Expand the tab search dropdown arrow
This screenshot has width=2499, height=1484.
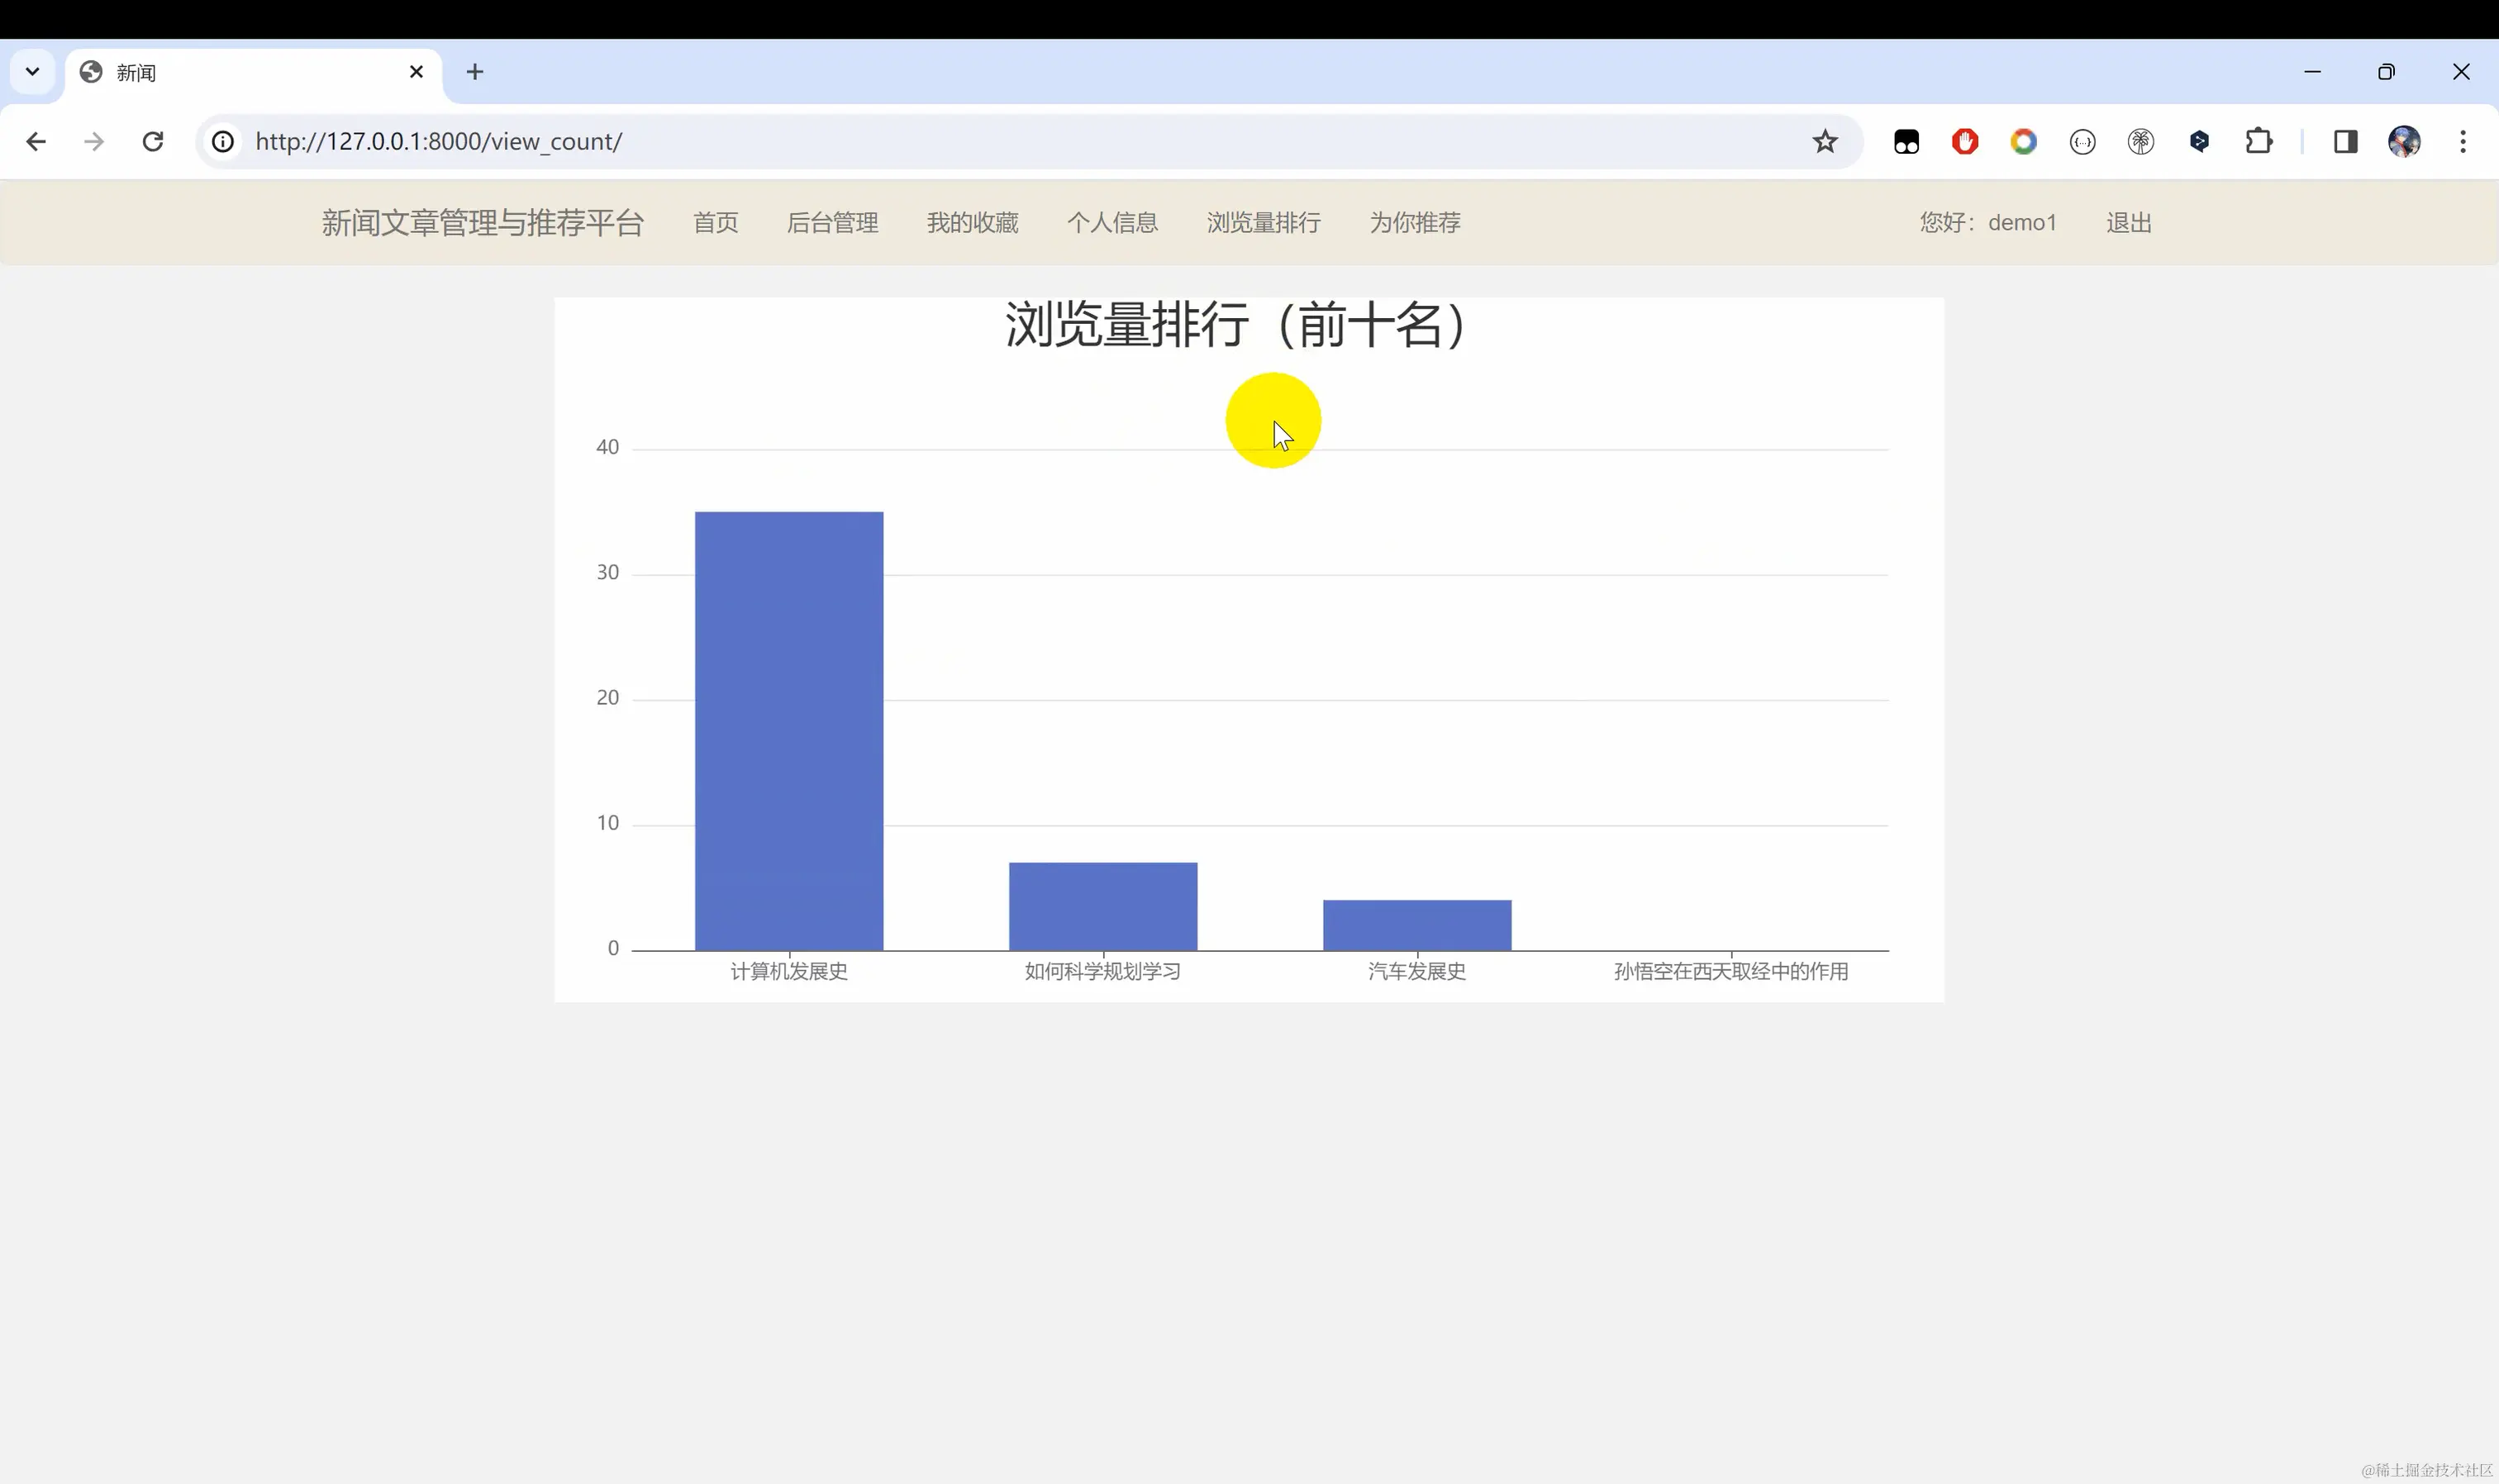[32, 72]
